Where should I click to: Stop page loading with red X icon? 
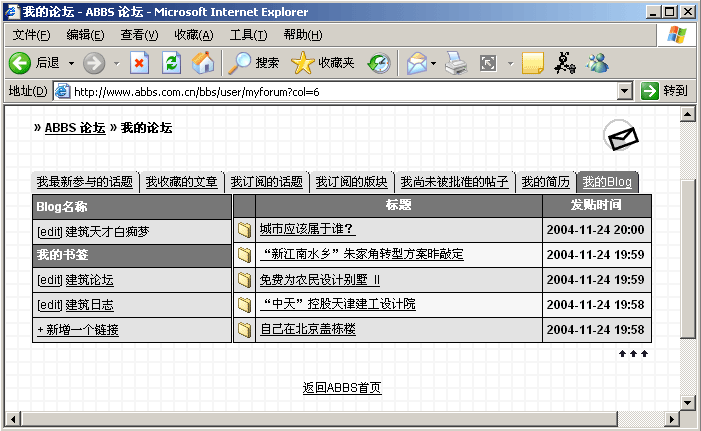tap(139, 63)
